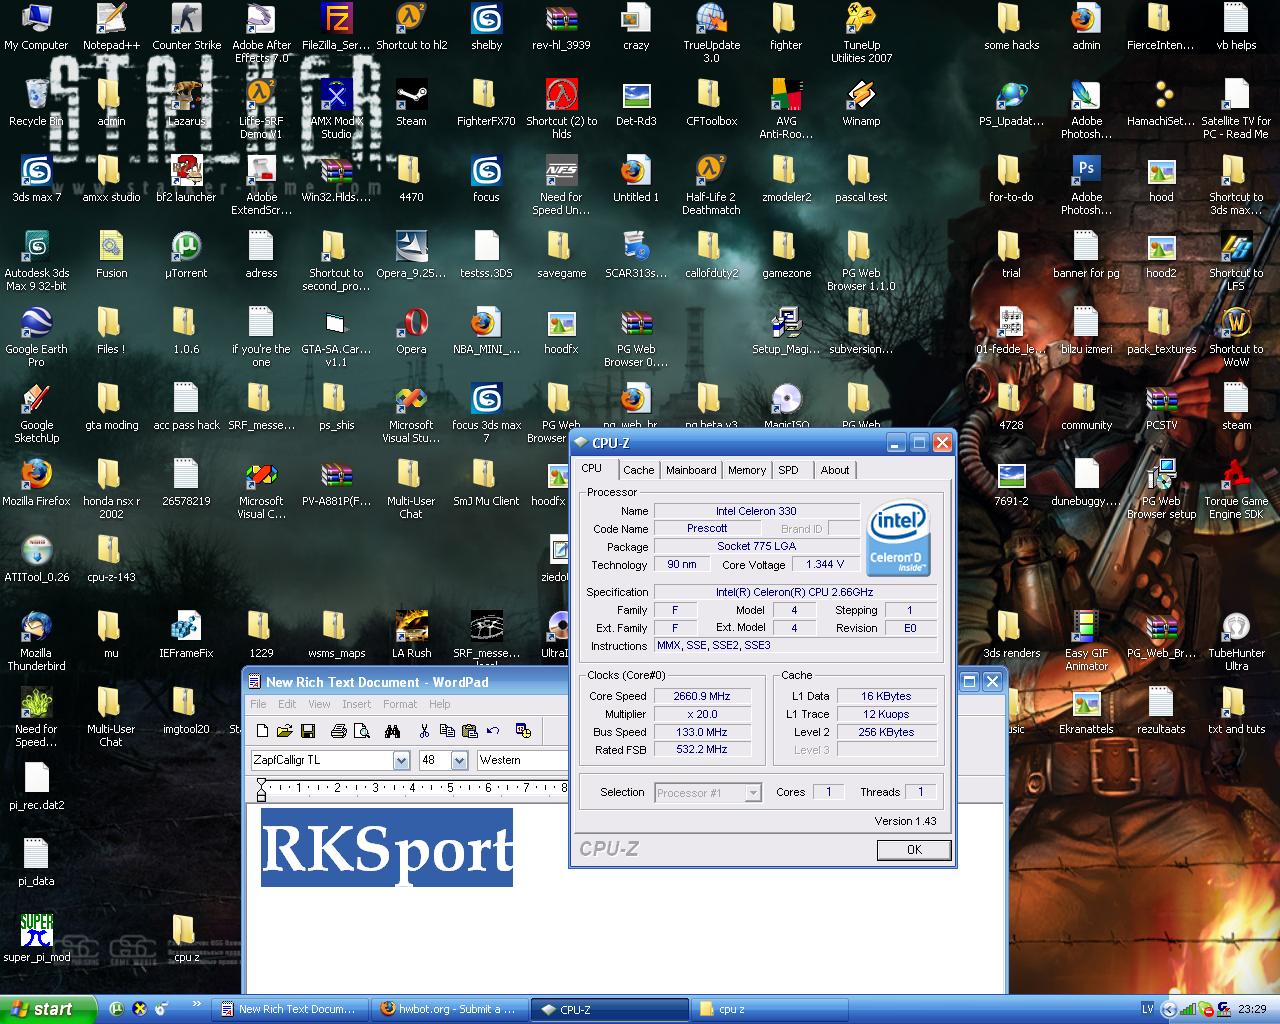1280x1024 pixels.
Task: Select the Mozilla Thunderbird desktop icon
Action: tap(36, 641)
